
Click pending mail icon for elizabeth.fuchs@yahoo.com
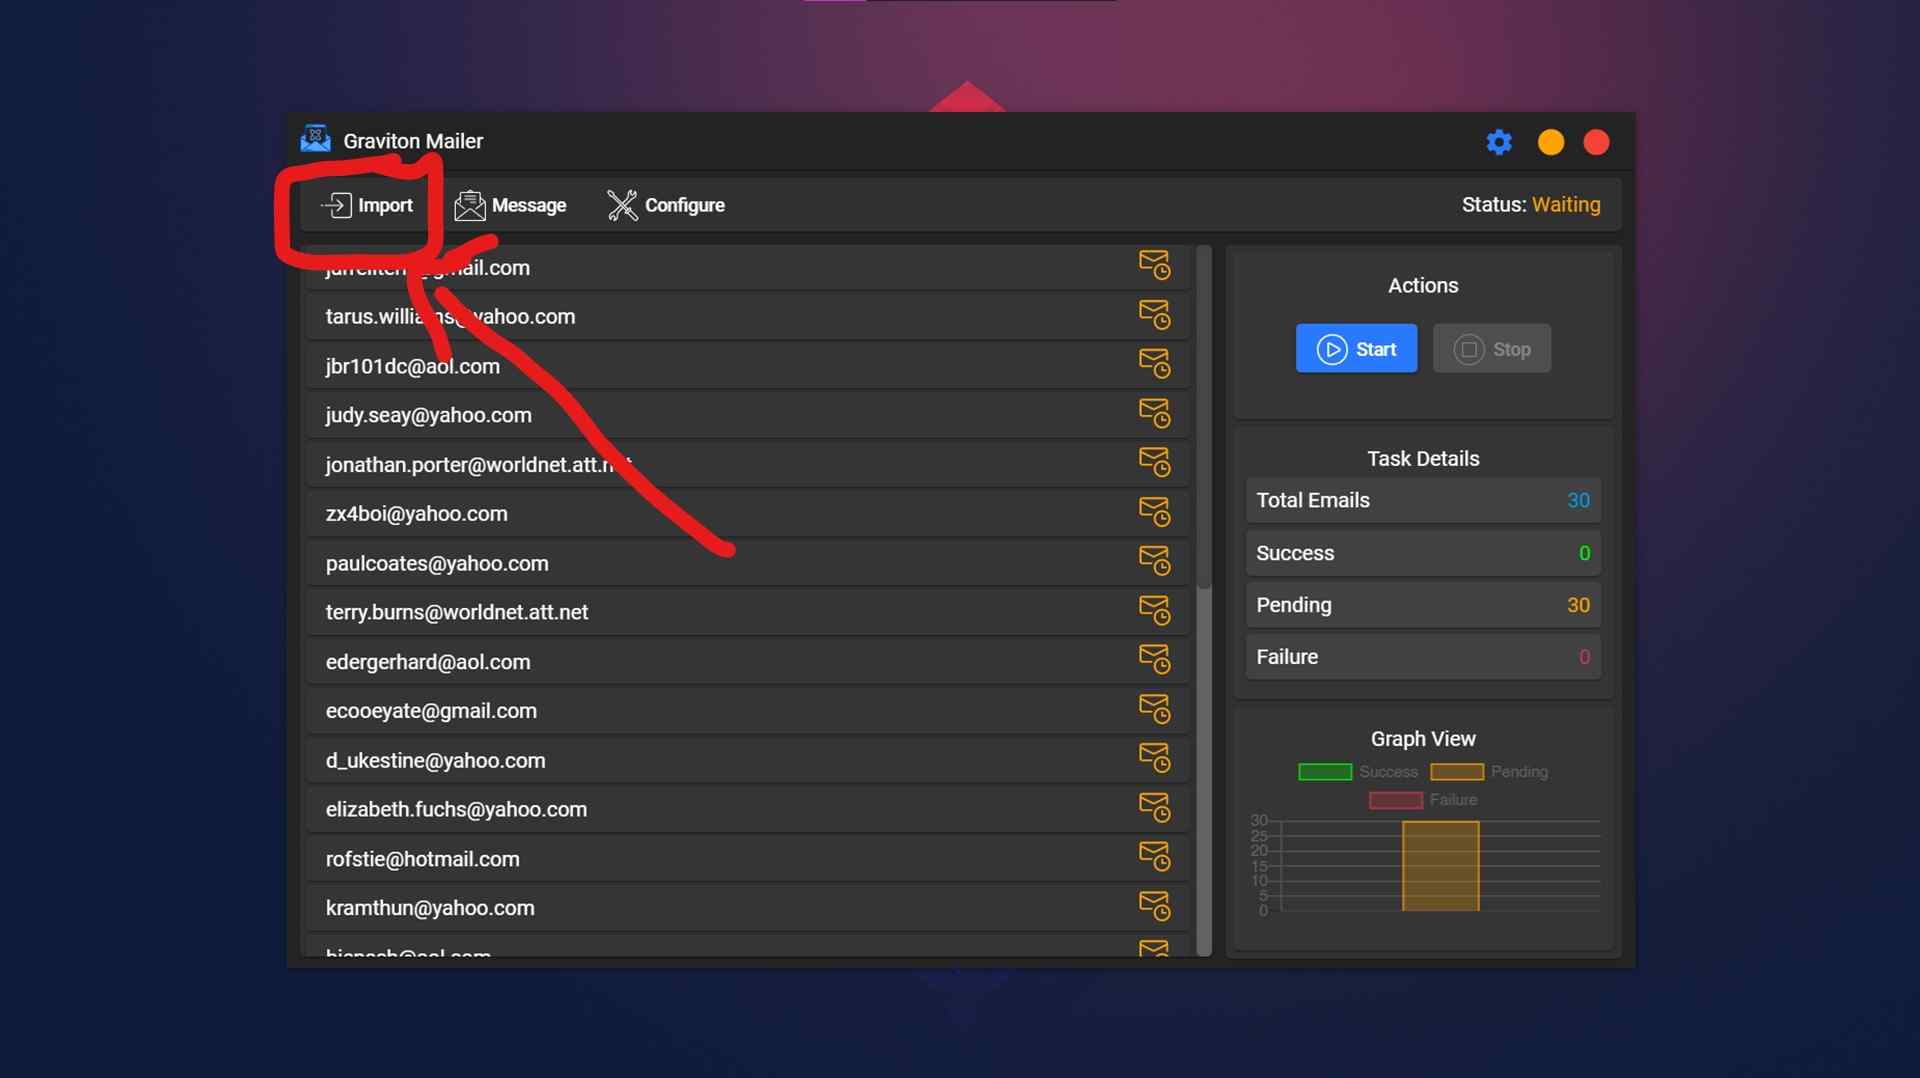1154,807
